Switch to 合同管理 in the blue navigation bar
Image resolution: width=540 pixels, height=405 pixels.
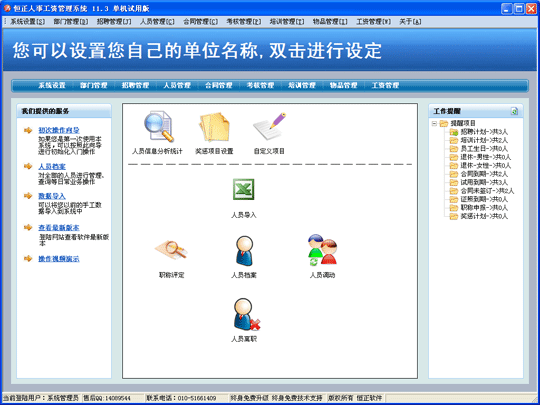[x=218, y=85]
